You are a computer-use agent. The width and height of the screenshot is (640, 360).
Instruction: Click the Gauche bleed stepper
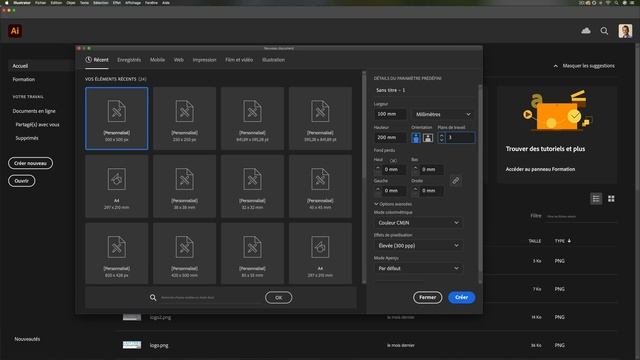click(x=378, y=191)
